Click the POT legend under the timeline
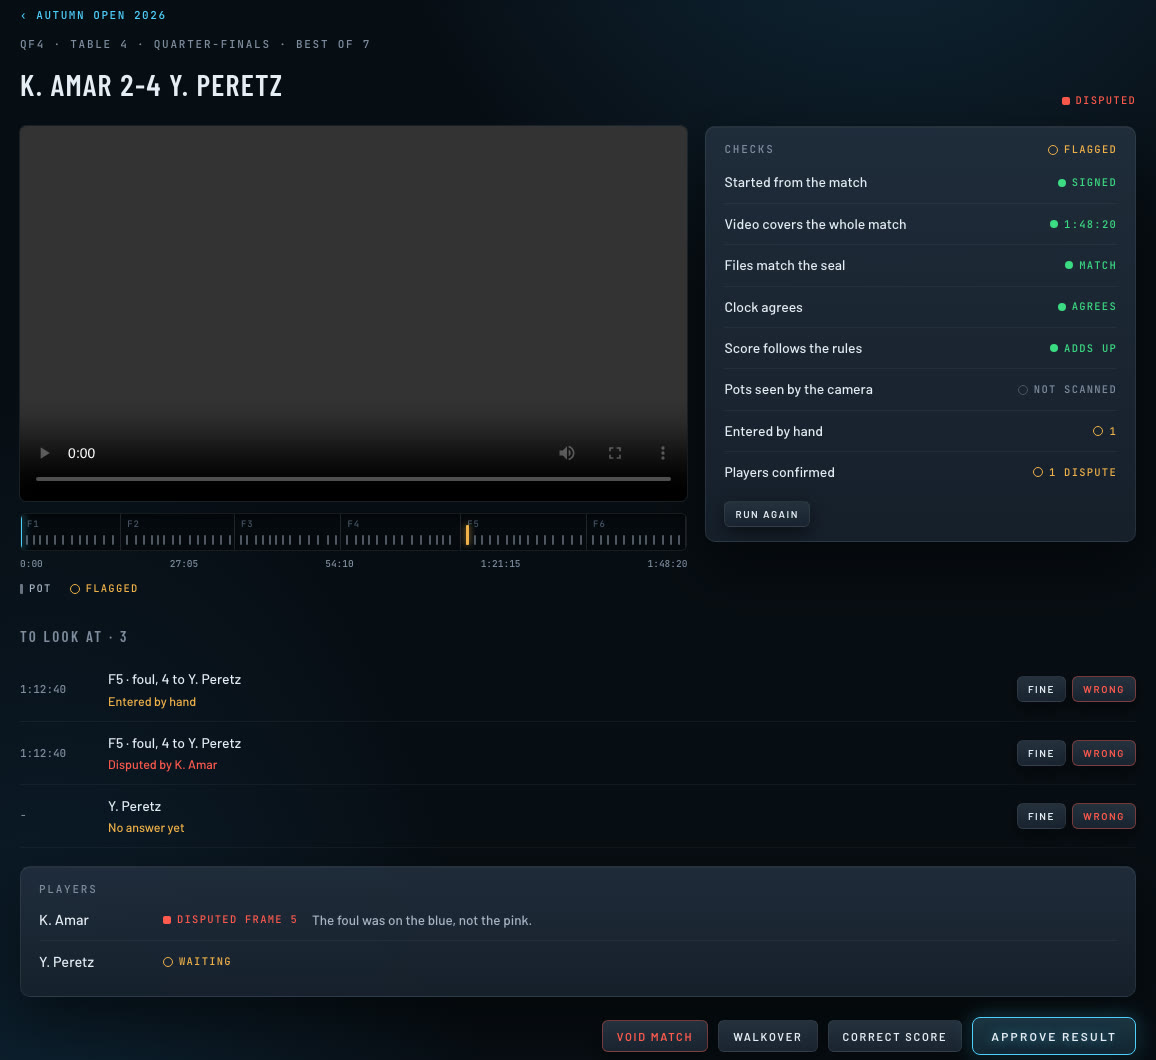Image resolution: width=1156 pixels, height=1060 pixels. click(x=35, y=588)
